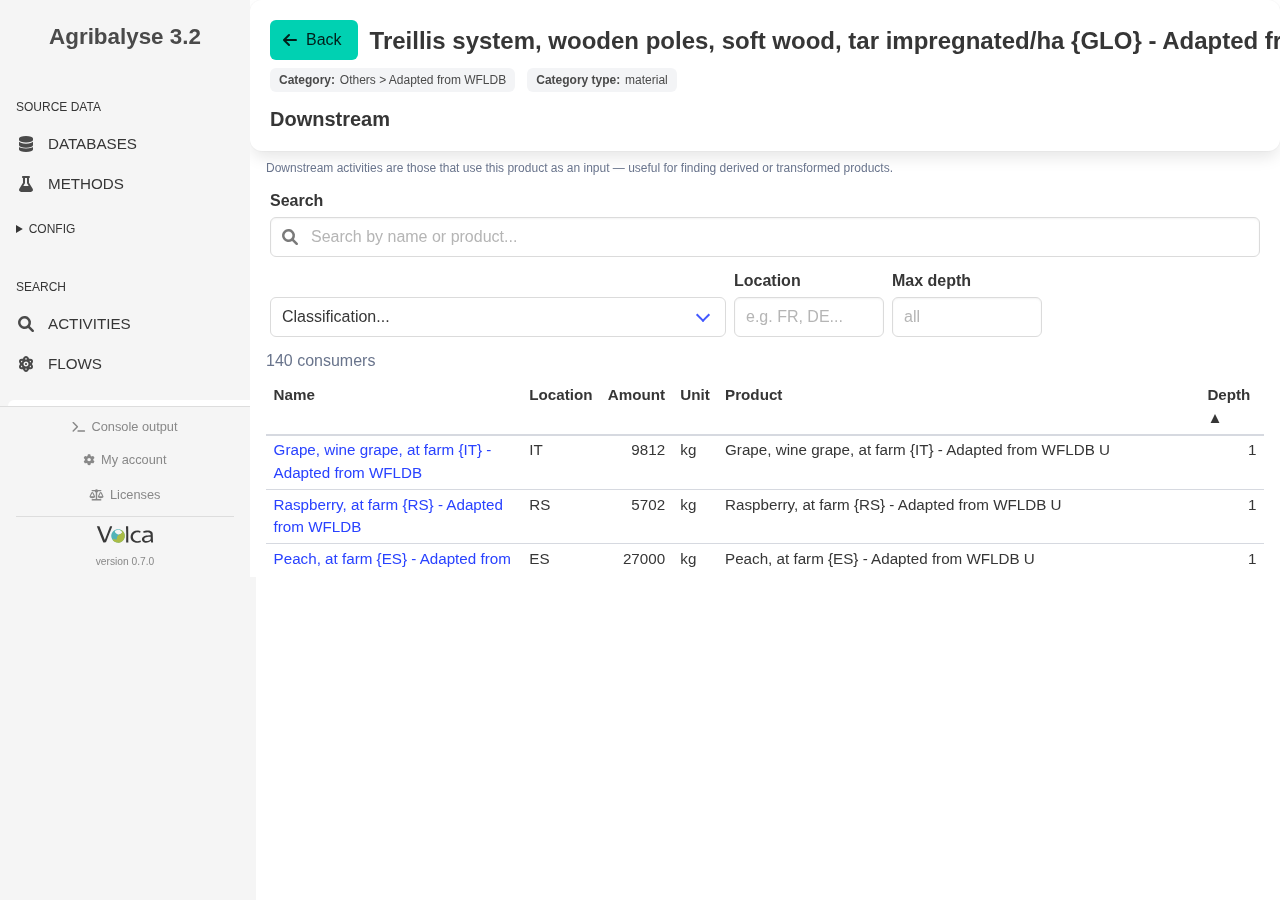Click the Activities magnifier icon
This screenshot has width=1280, height=900.
(26, 324)
